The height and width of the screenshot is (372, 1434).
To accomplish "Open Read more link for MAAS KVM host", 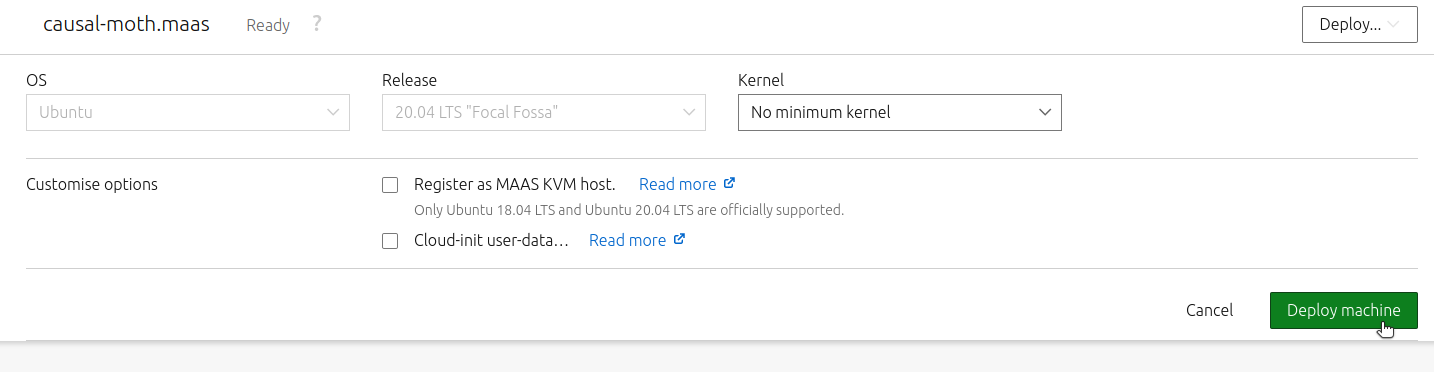I will (x=678, y=184).
